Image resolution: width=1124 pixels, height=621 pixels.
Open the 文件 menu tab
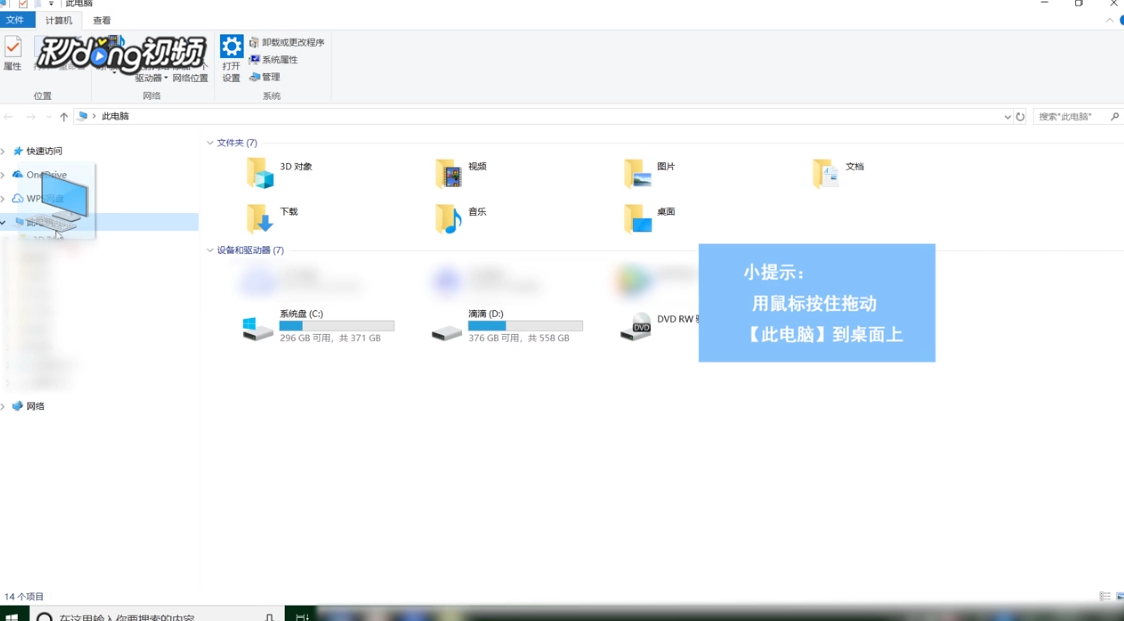15,20
